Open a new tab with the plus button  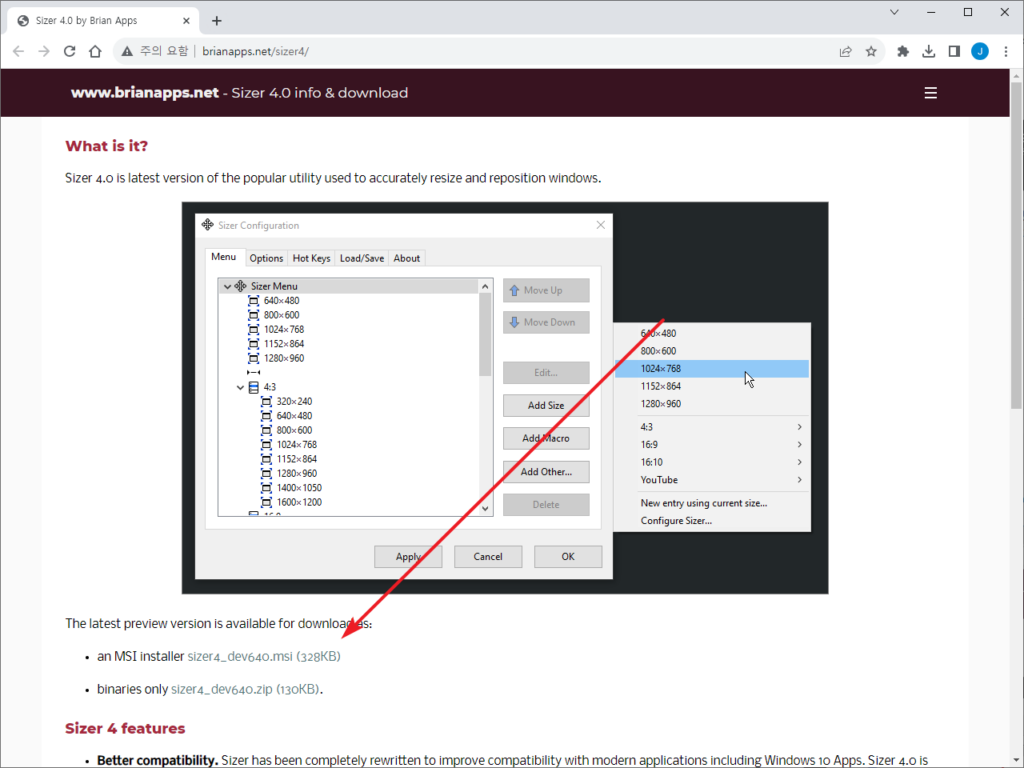(x=217, y=20)
